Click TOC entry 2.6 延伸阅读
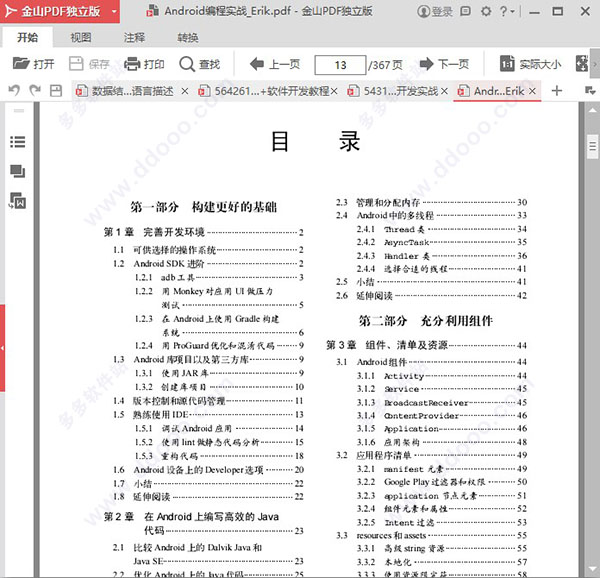This screenshot has height=578, width=600. coord(431,295)
